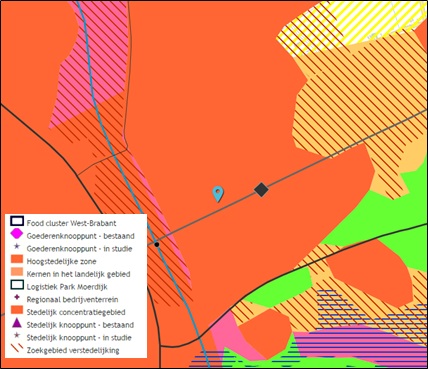This screenshot has width=428, height=369.
Task: Click the Logistiek Park Moerdijk legend text
Action: (67, 287)
